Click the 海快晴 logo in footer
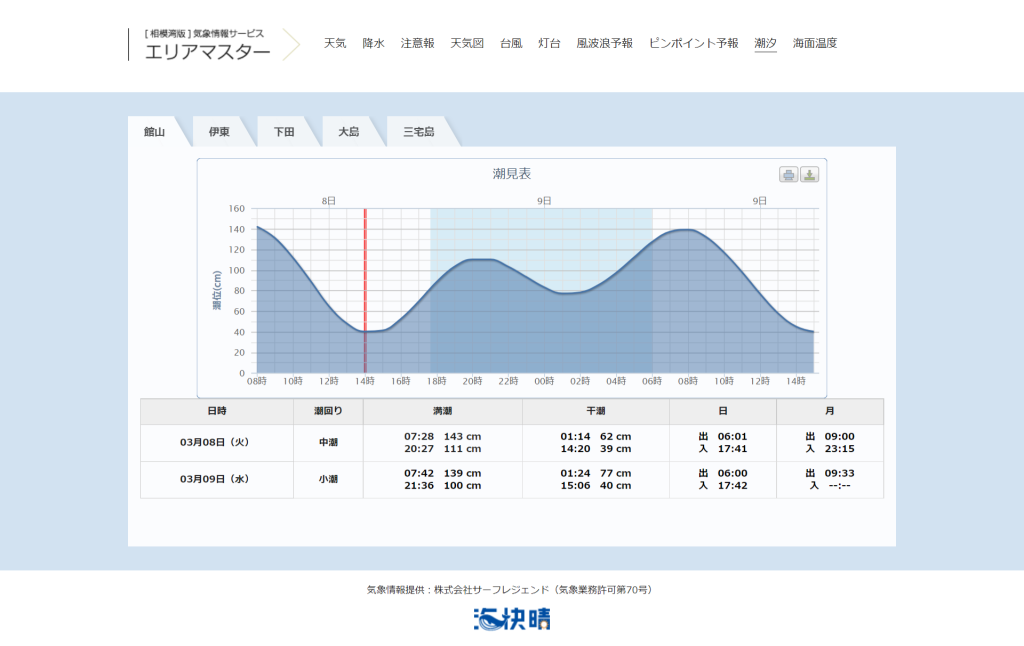 point(512,620)
